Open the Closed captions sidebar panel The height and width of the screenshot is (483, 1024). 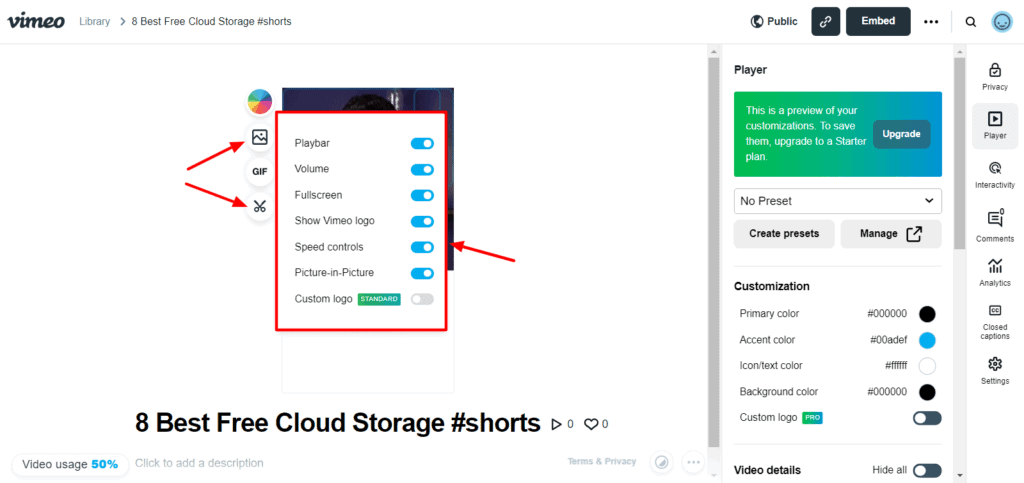995,322
